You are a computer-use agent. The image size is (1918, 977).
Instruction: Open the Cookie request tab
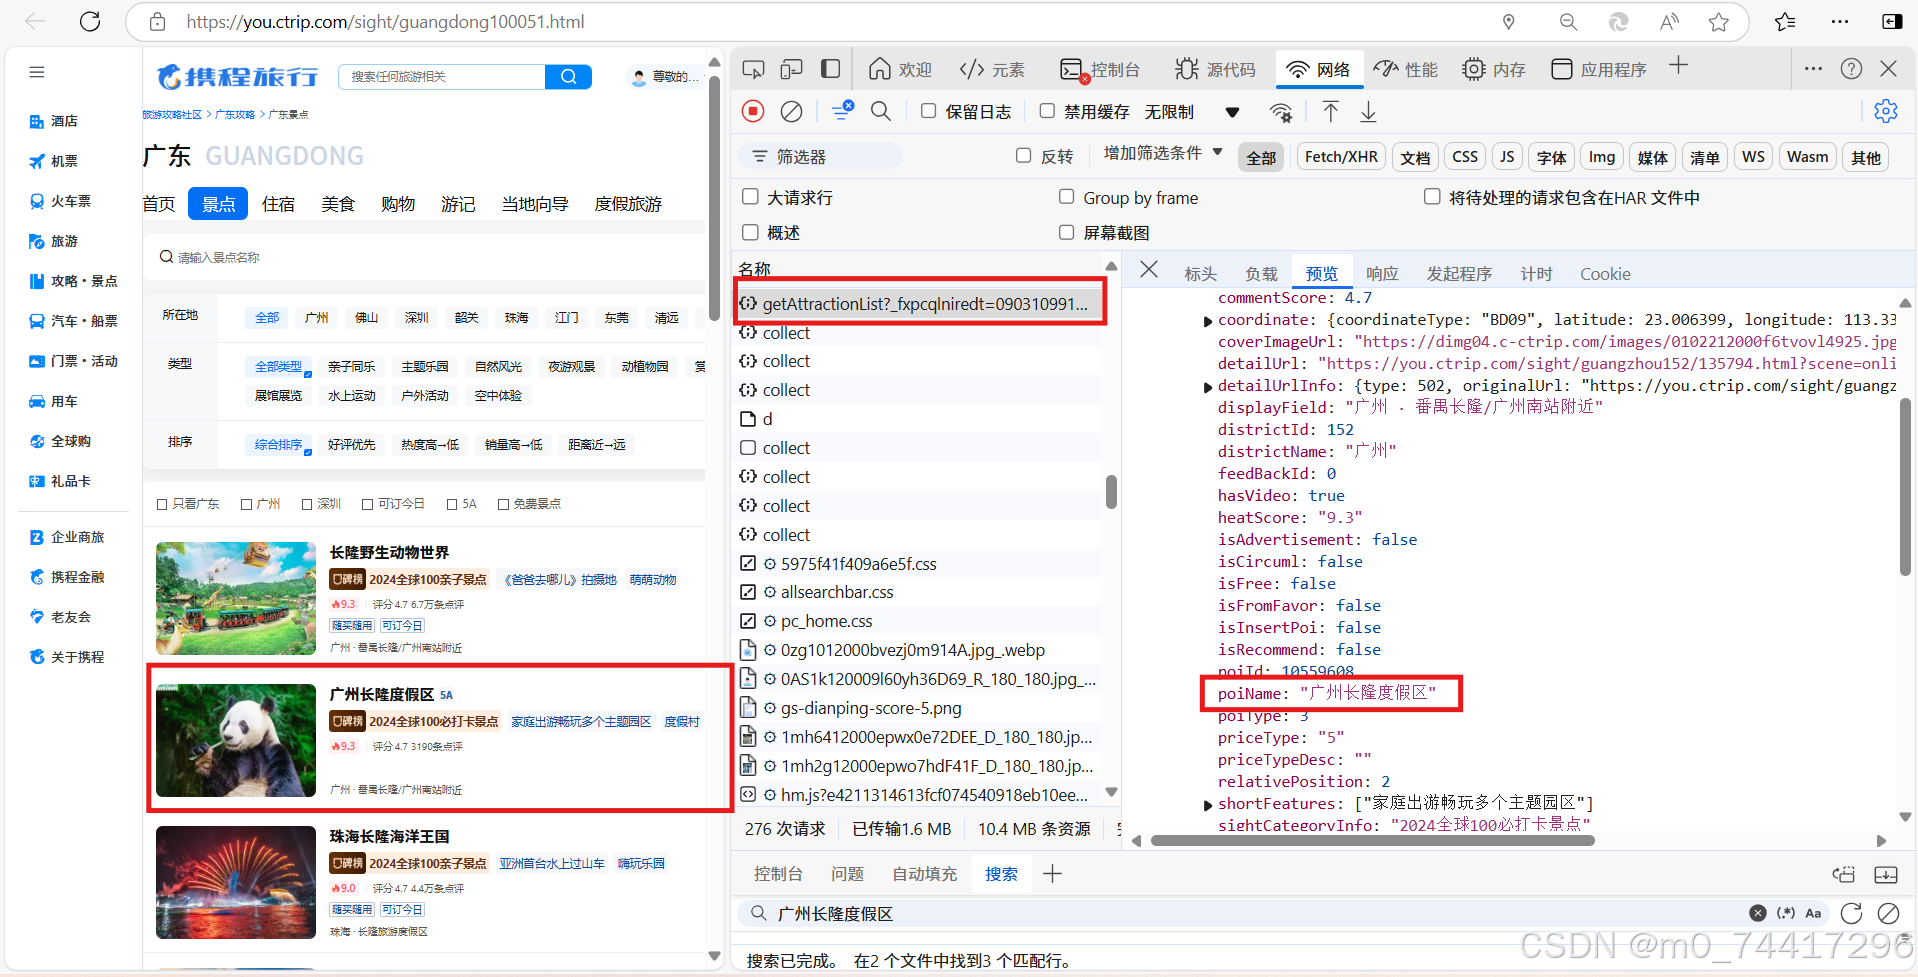pyautogui.click(x=1605, y=274)
